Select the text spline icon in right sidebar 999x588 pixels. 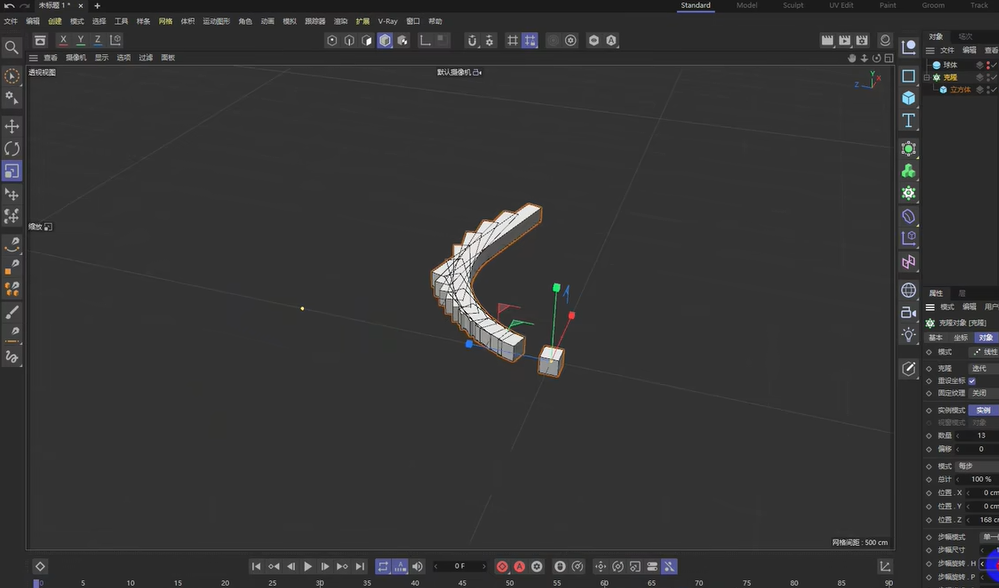tap(908, 120)
